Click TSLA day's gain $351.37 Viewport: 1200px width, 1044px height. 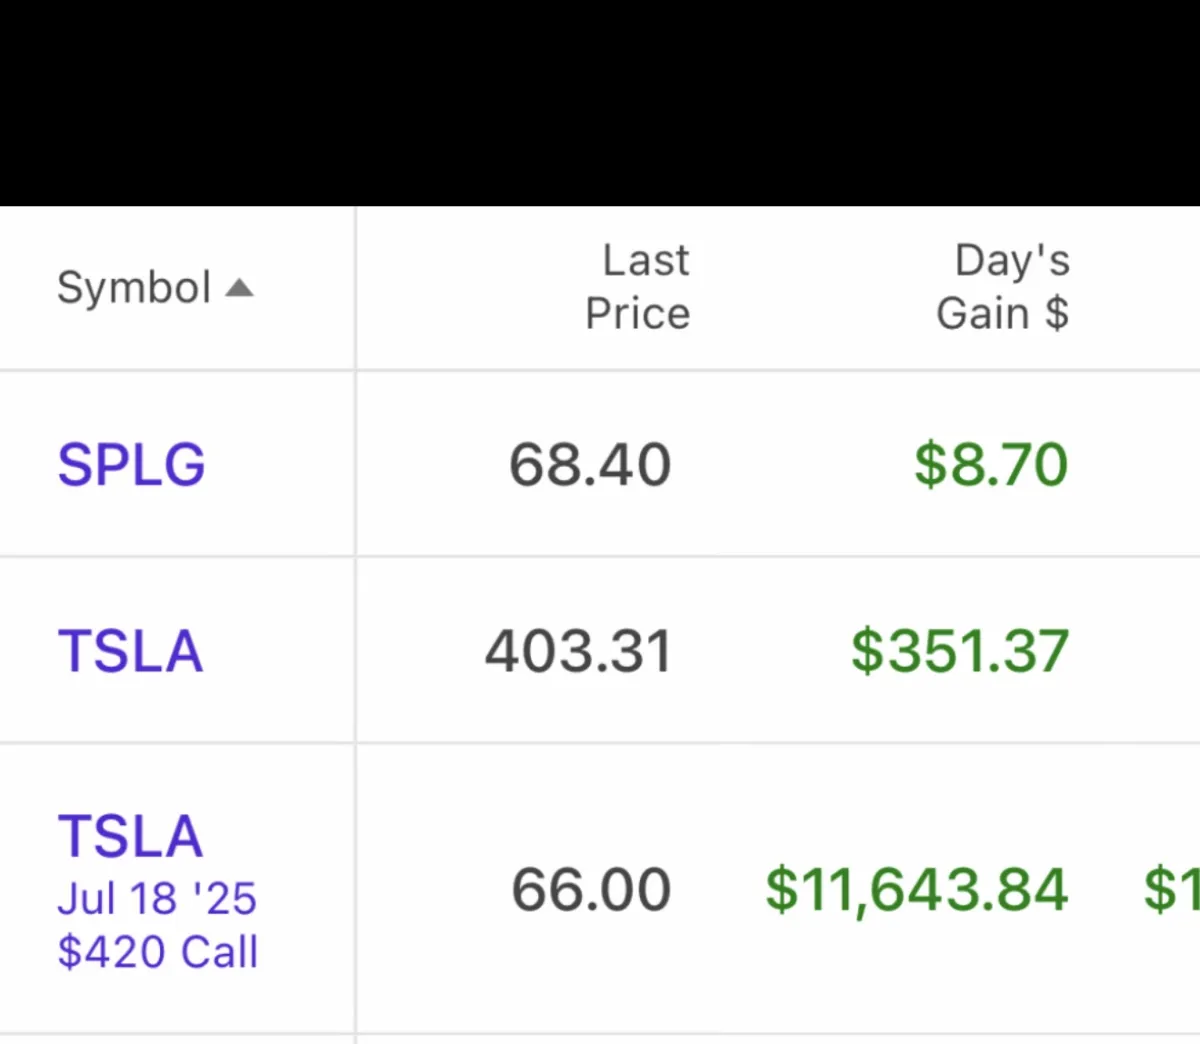tap(960, 651)
